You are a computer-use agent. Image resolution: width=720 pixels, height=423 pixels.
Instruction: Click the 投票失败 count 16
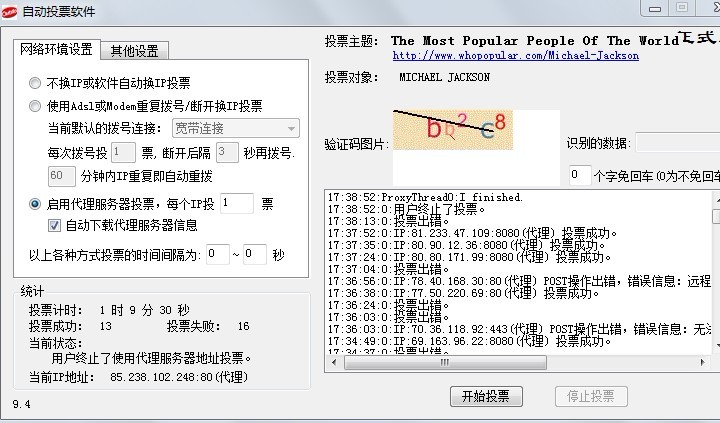(243, 327)
